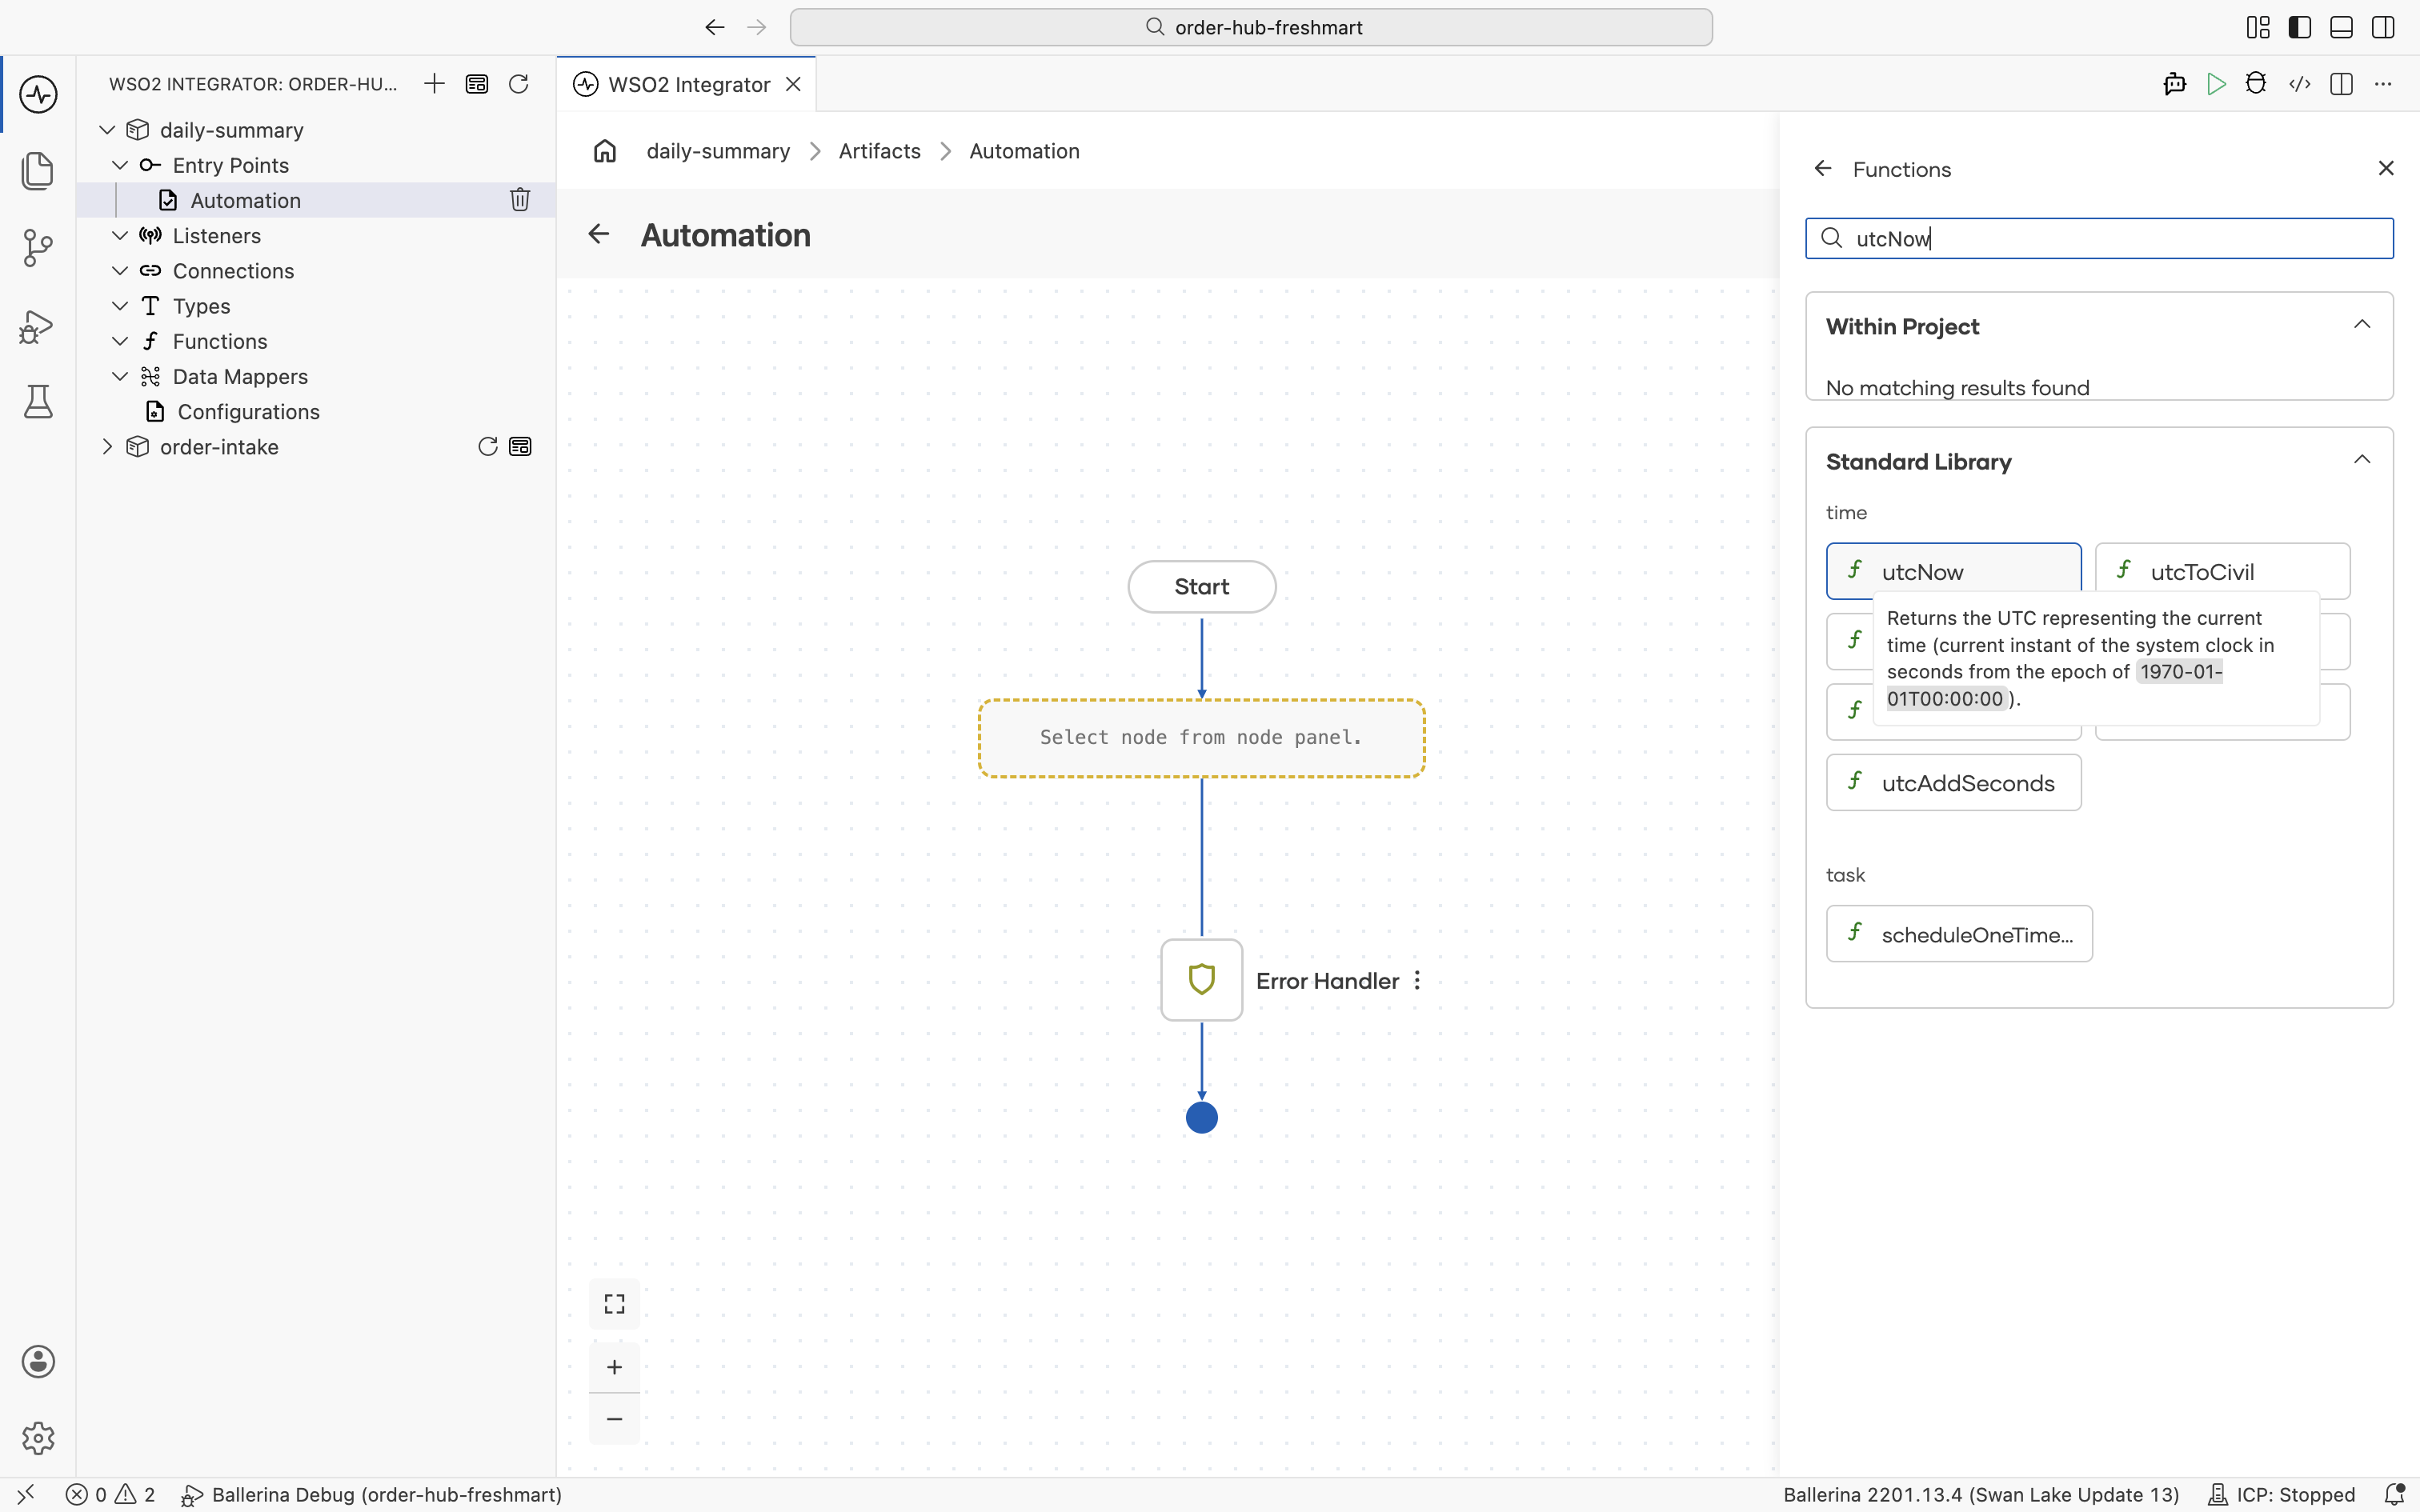Select the scheduleOneTime function

(x=1959, y=934)
